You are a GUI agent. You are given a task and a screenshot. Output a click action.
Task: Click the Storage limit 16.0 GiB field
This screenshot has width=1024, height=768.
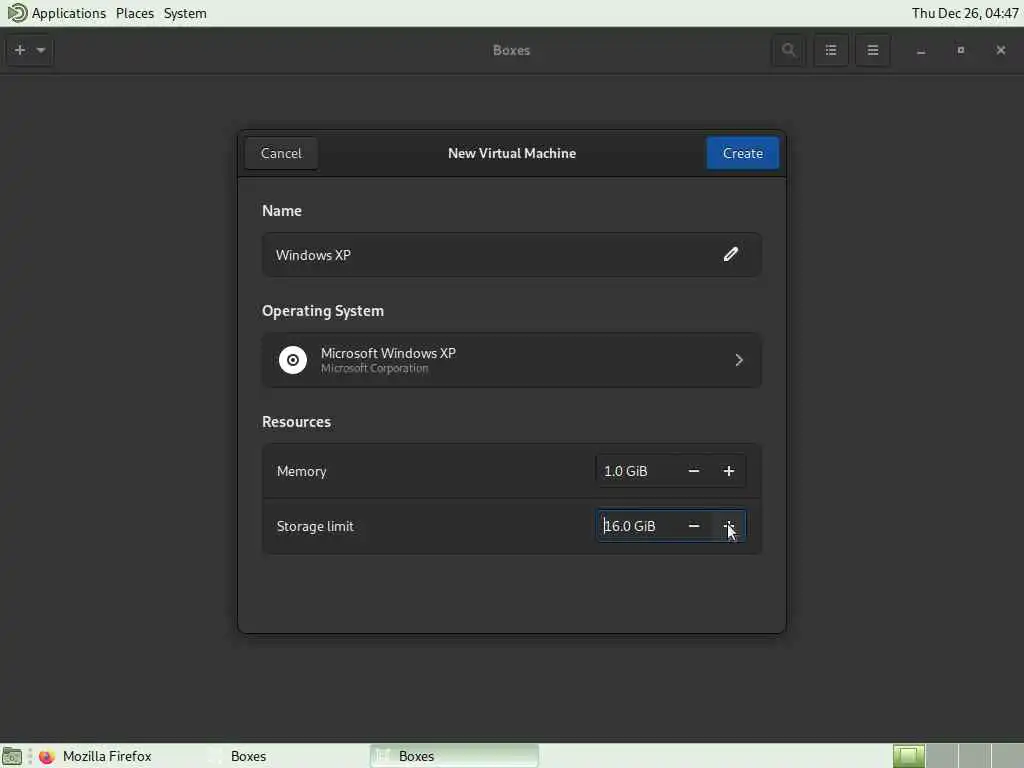click(637, 526)
